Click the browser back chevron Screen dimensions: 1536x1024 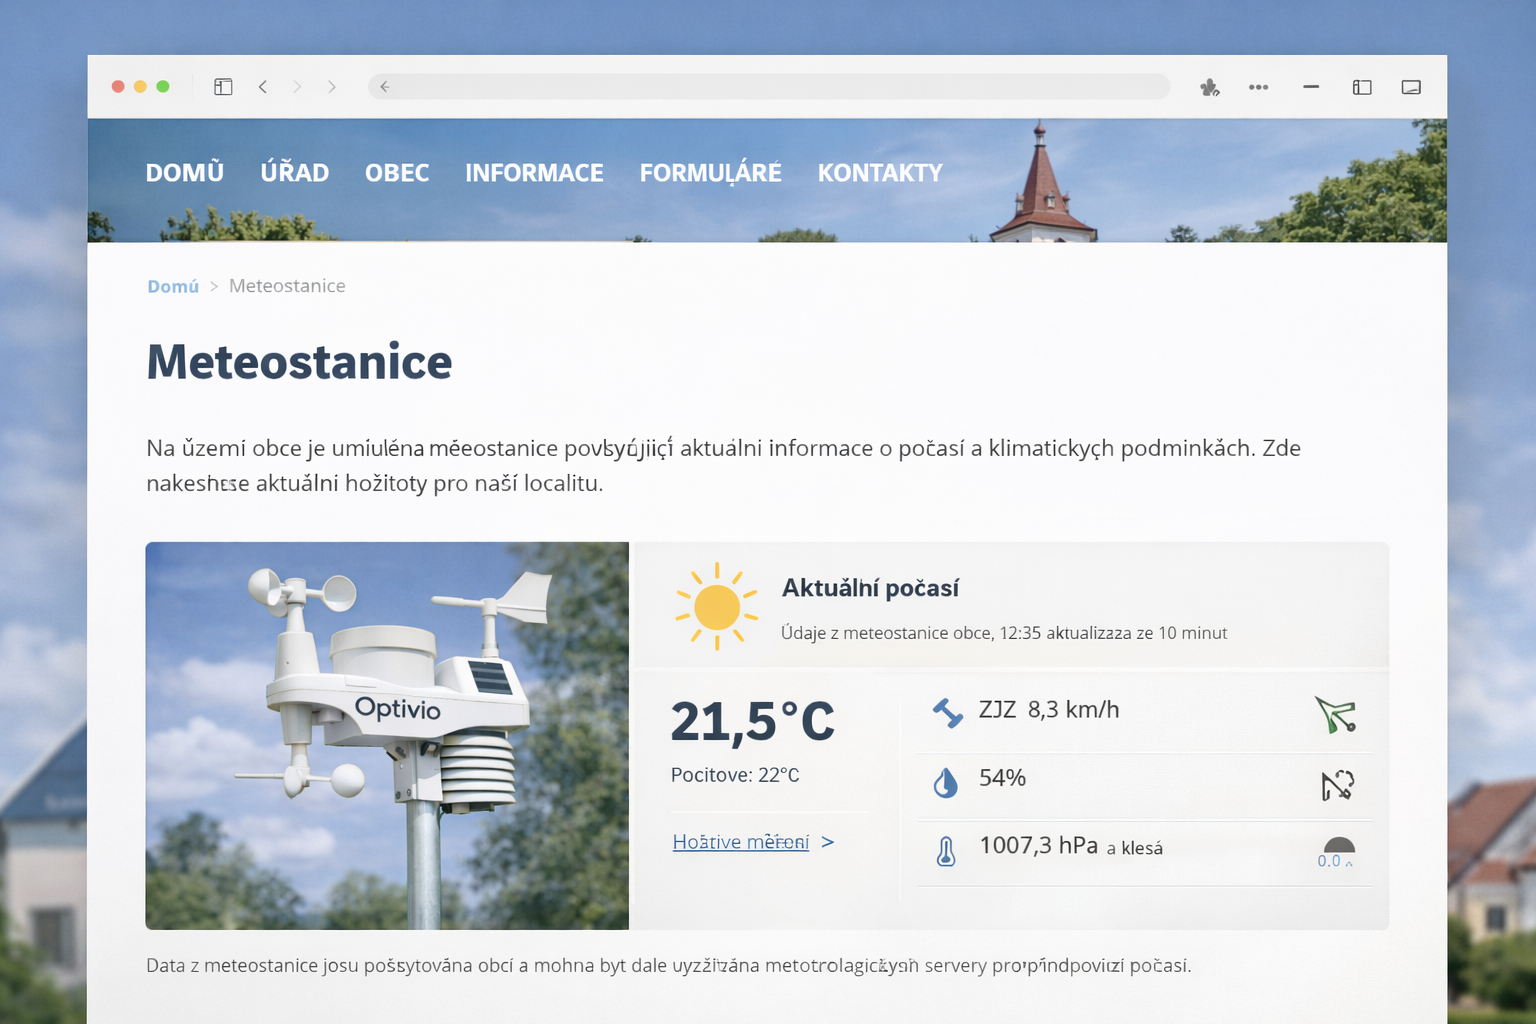[x=263, y=87]
